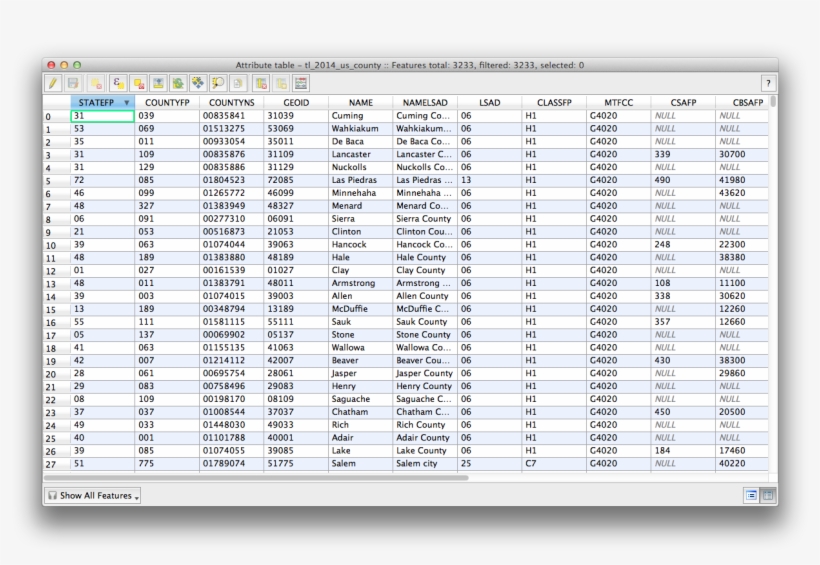Pan map to the selected rows
The image size is (820, 565).
[198, 84]
